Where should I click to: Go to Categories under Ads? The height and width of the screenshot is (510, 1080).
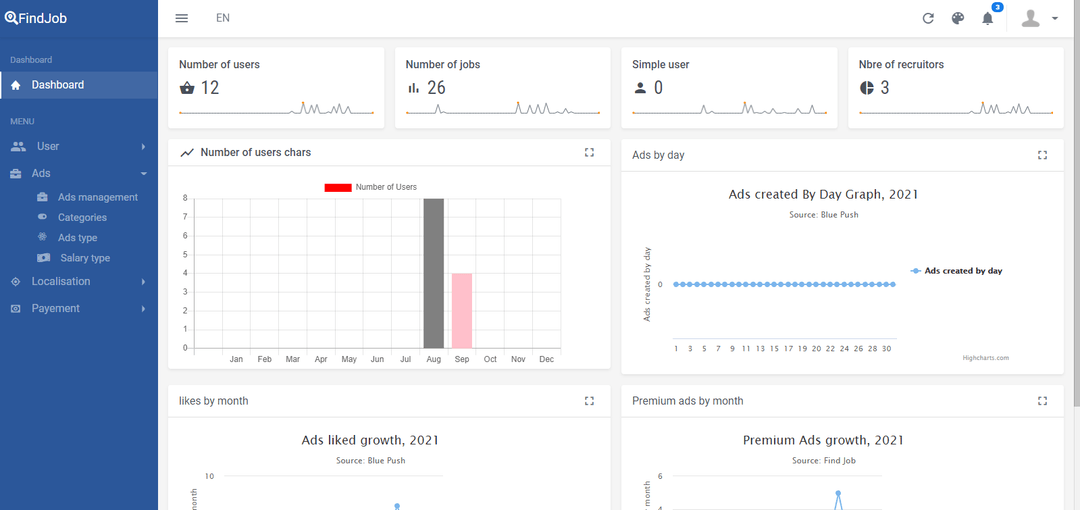coord(82,217)
